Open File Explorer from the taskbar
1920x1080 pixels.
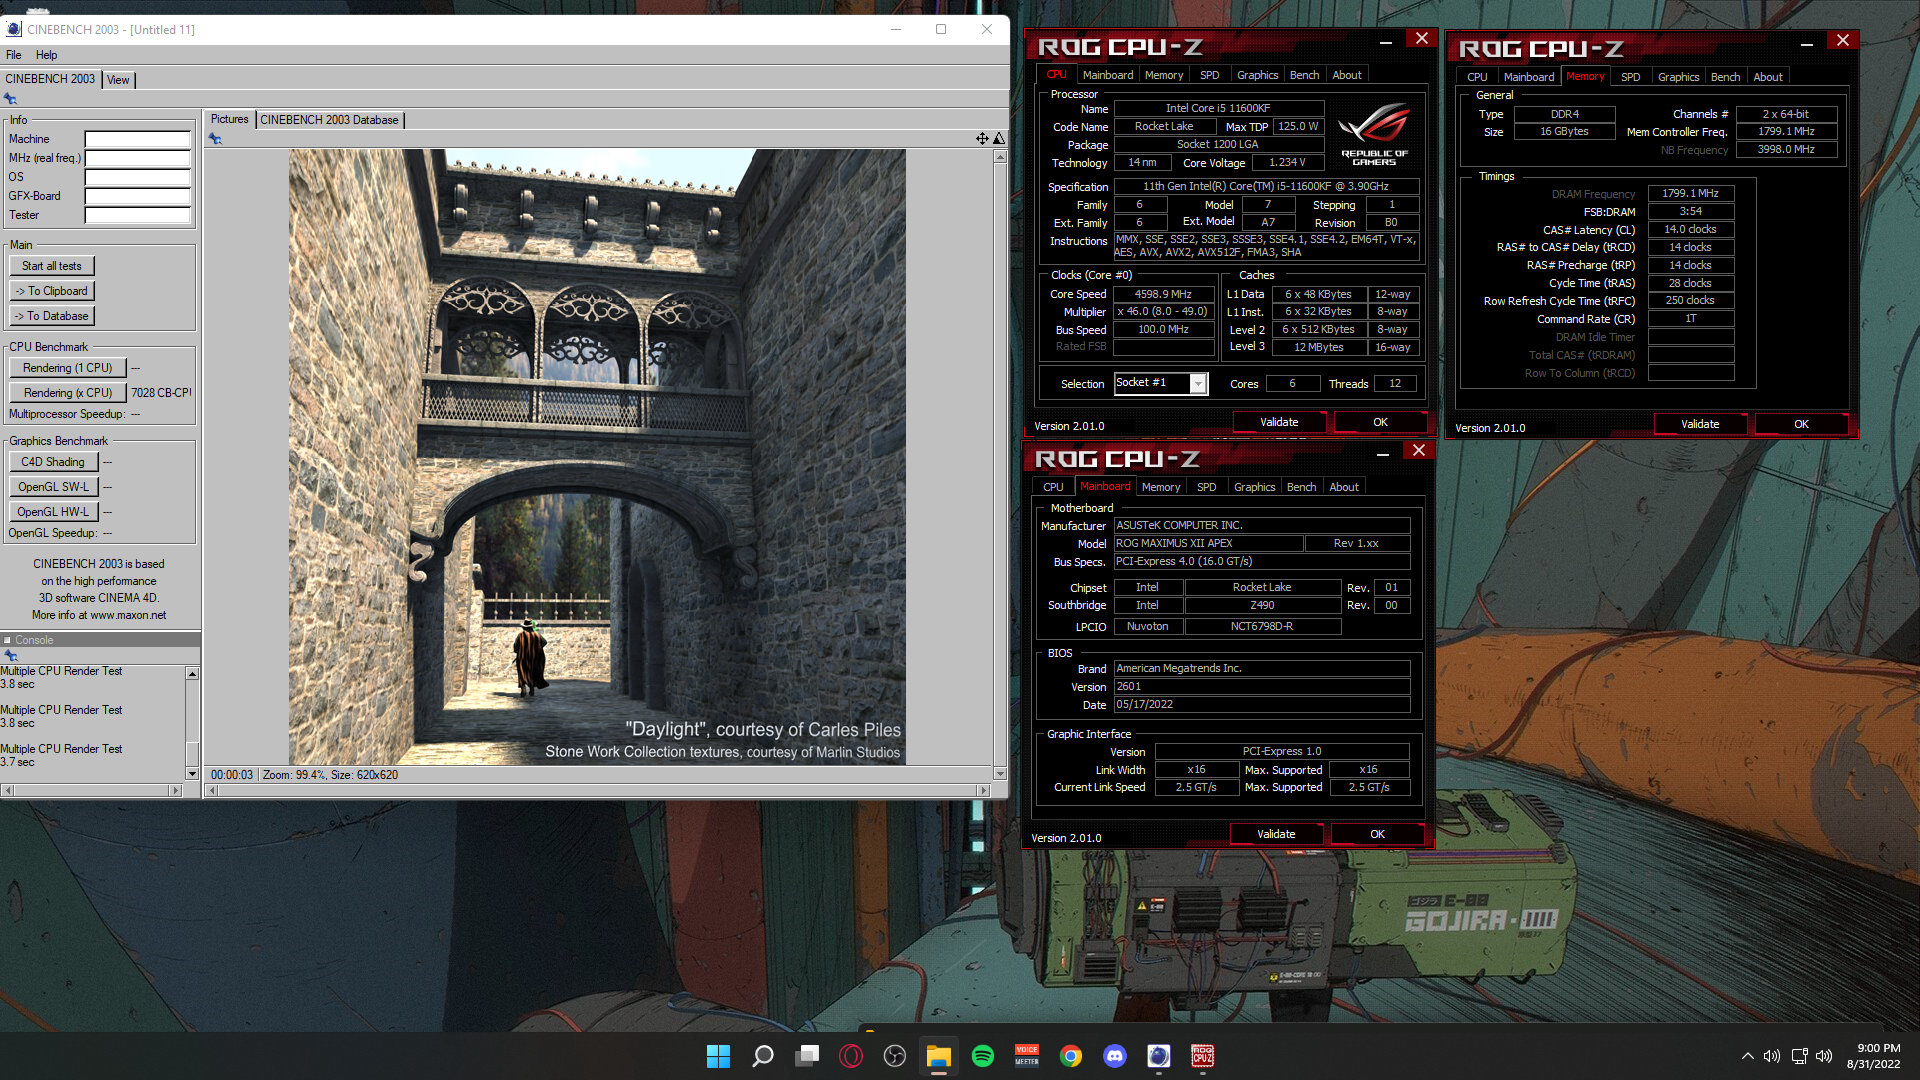[x=938, y=1056]
